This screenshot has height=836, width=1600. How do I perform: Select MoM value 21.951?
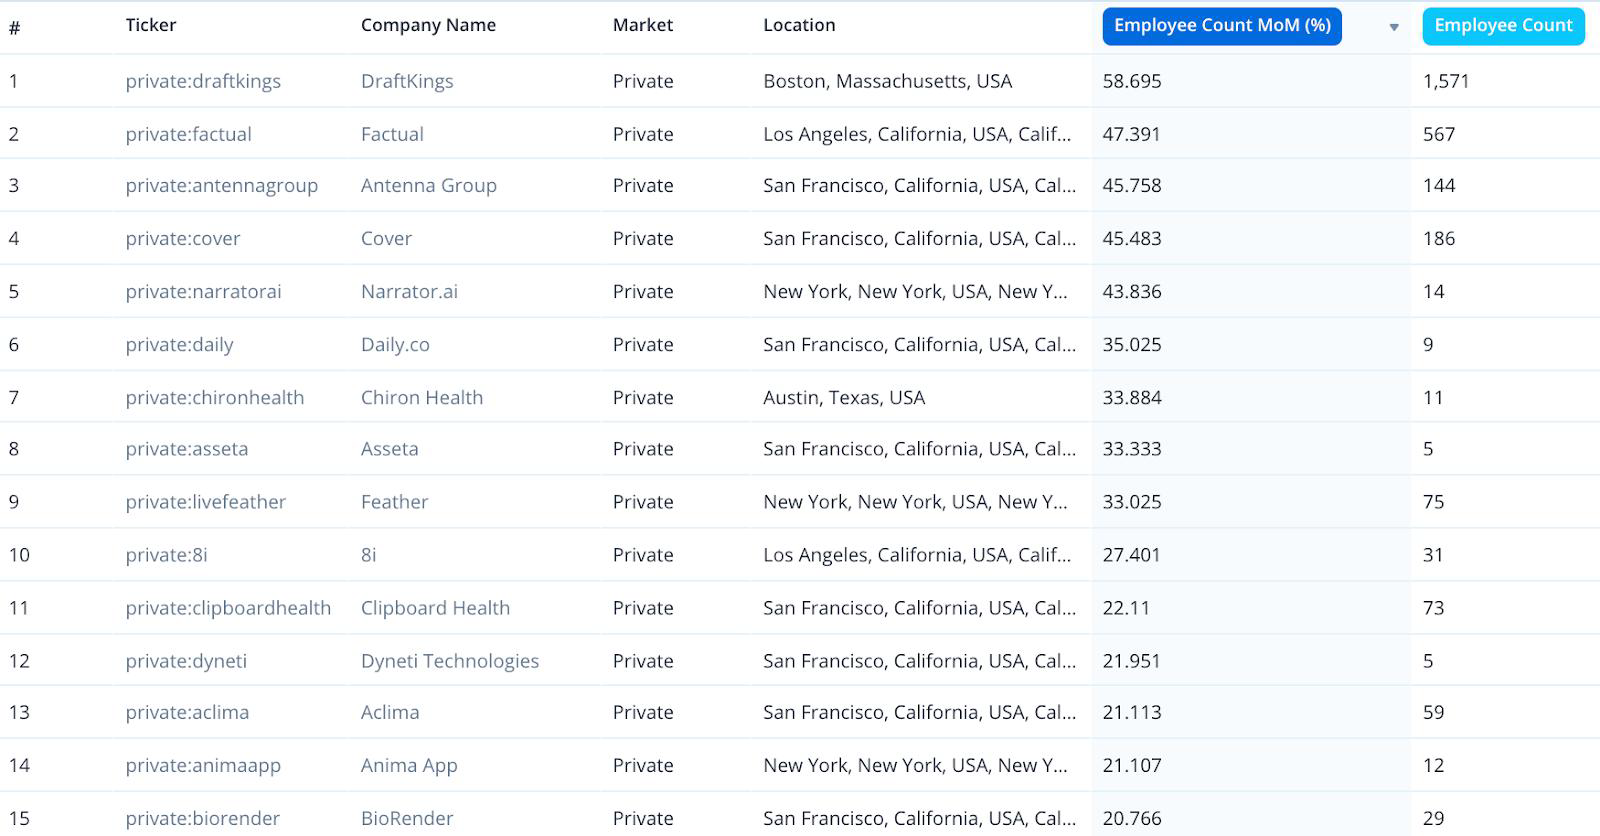[1132, 660]
